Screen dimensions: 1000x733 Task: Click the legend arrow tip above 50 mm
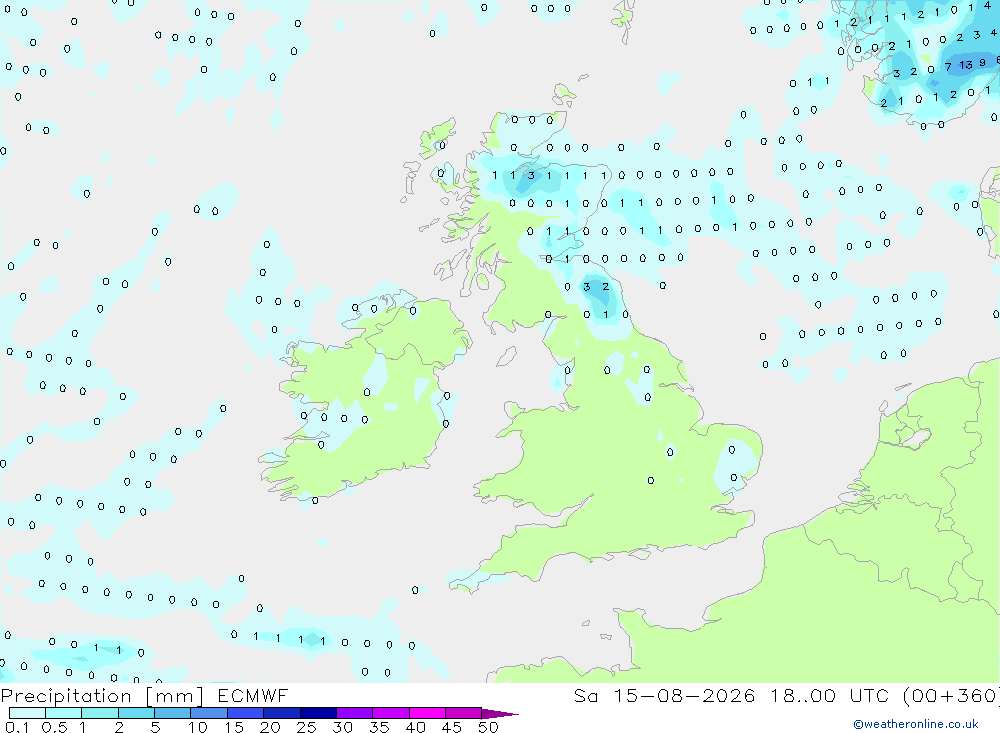[x=500, y=714]
